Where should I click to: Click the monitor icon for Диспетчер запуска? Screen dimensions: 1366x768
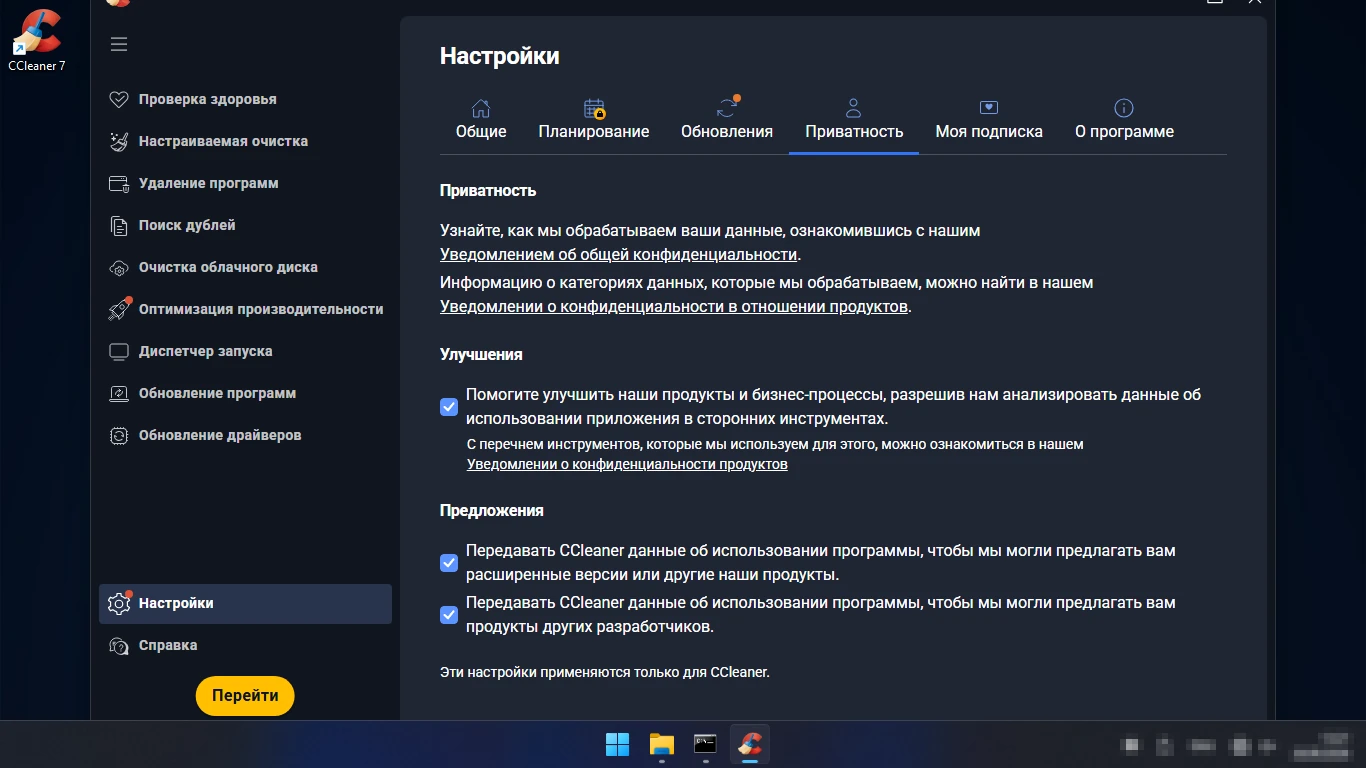[119, 351]
